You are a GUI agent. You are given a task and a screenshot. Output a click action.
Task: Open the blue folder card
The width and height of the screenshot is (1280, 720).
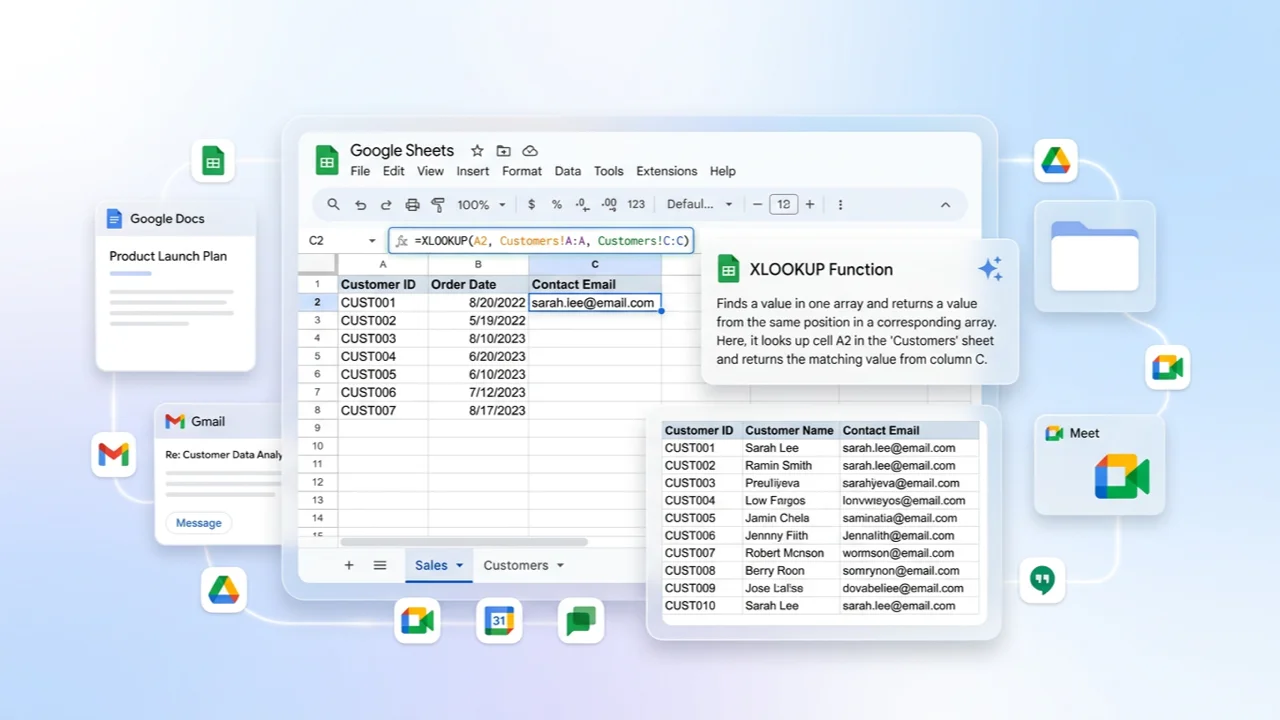(1095, 256)
